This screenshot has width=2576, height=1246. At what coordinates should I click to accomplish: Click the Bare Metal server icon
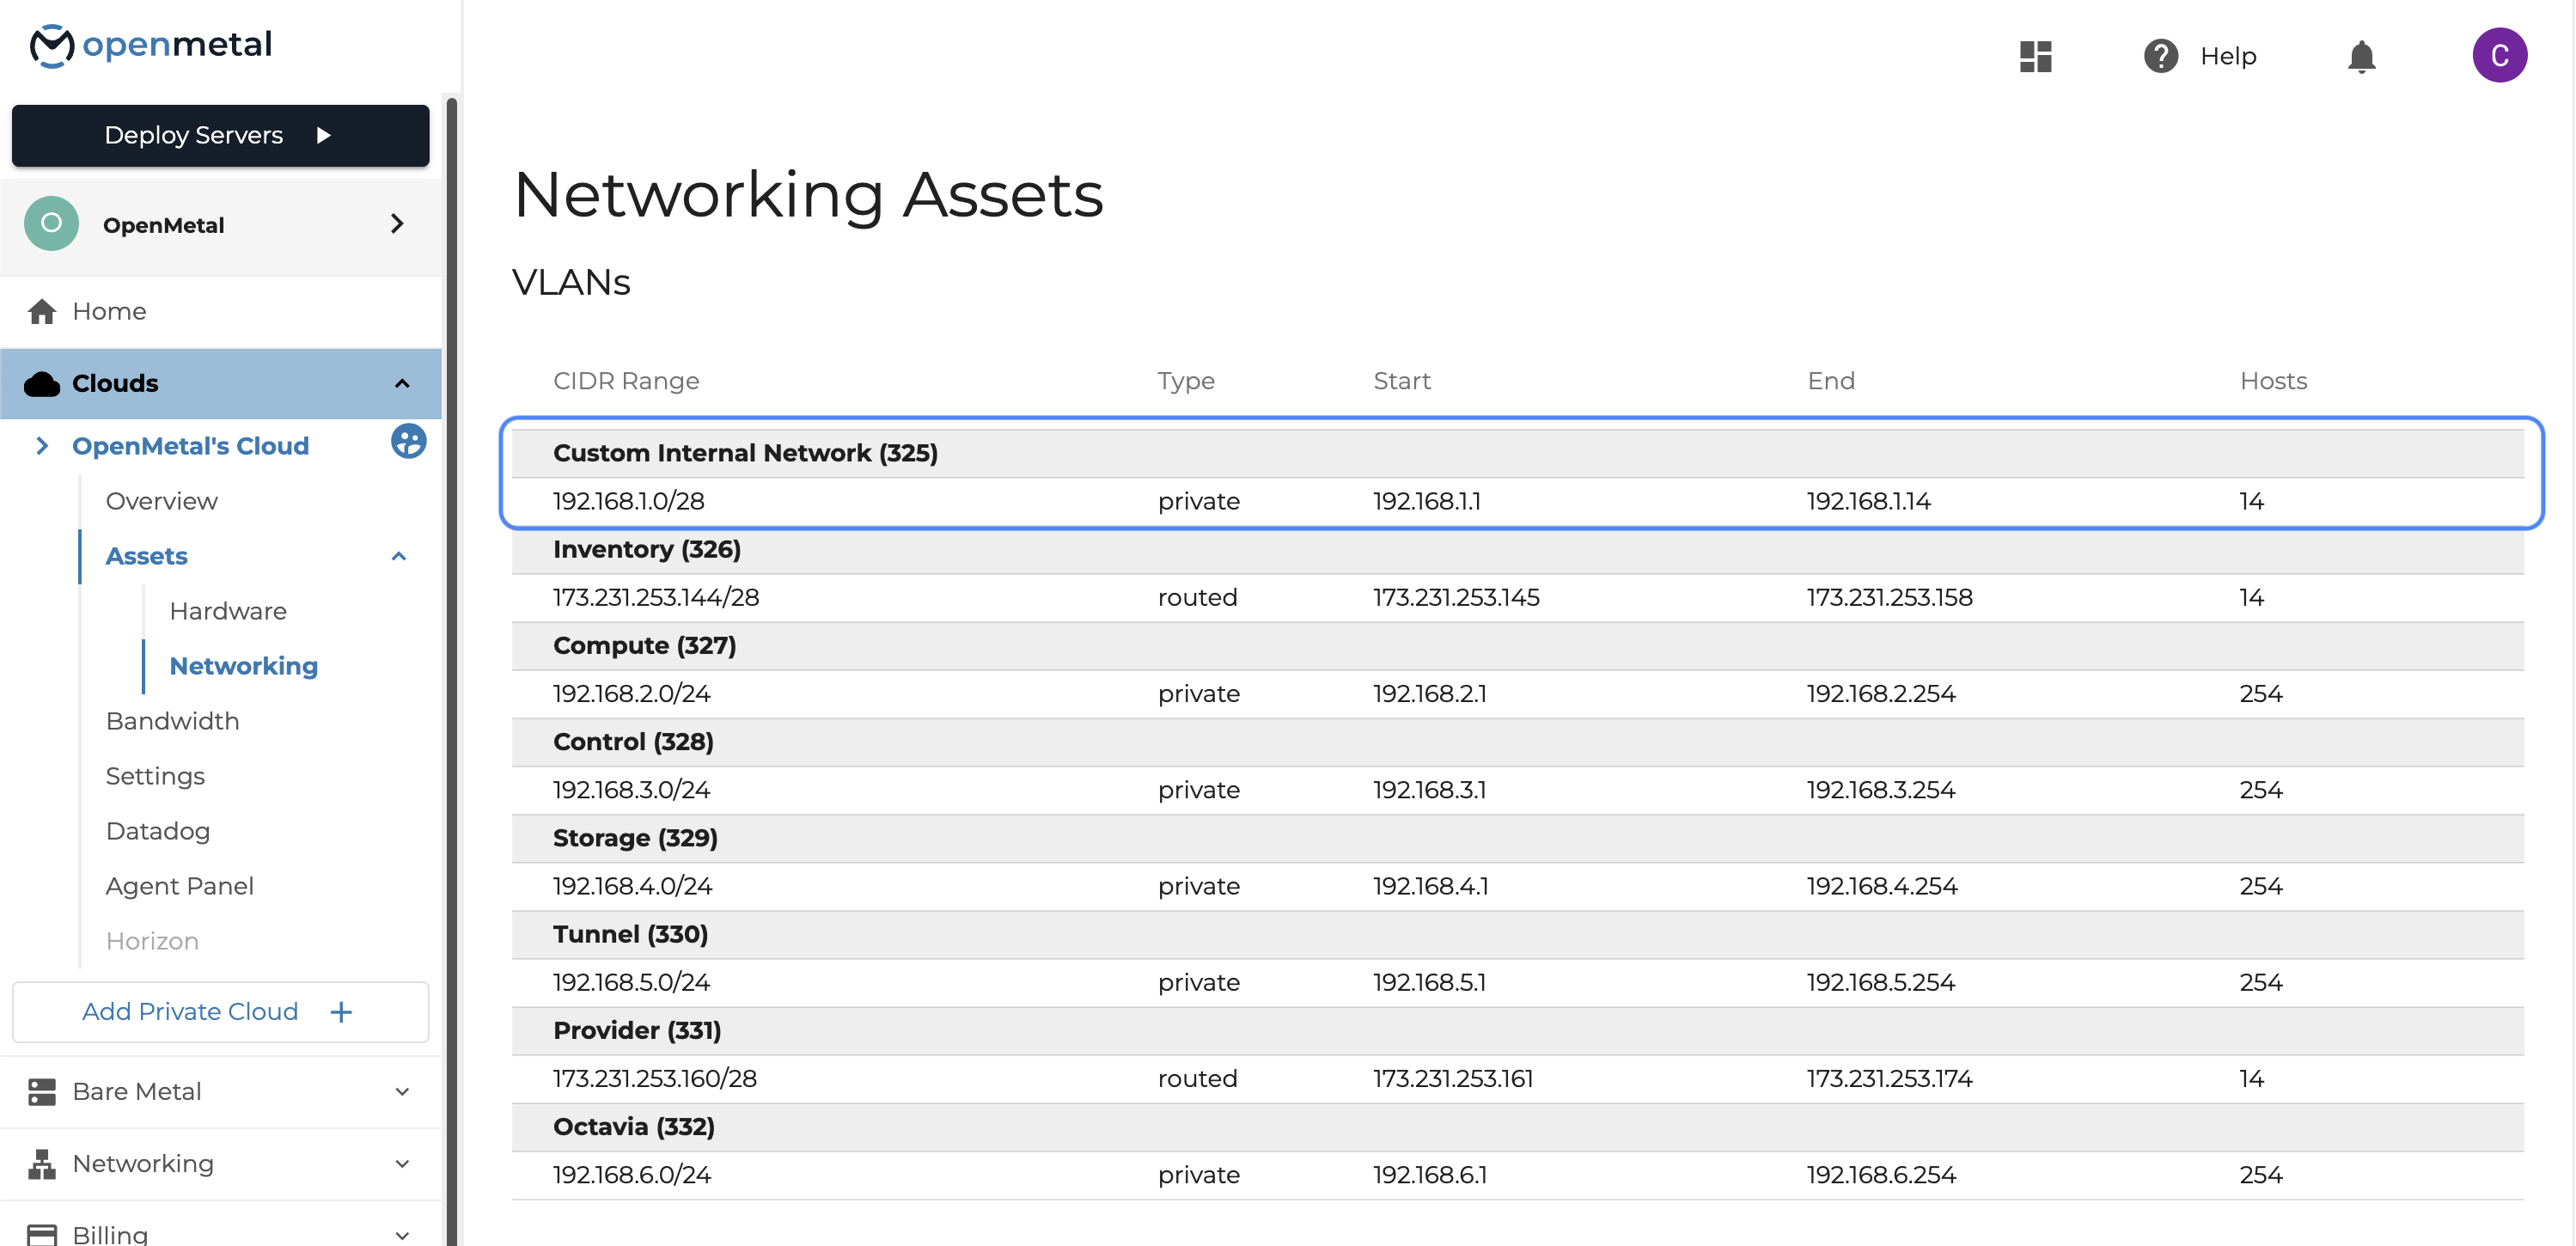[42, 1091]
